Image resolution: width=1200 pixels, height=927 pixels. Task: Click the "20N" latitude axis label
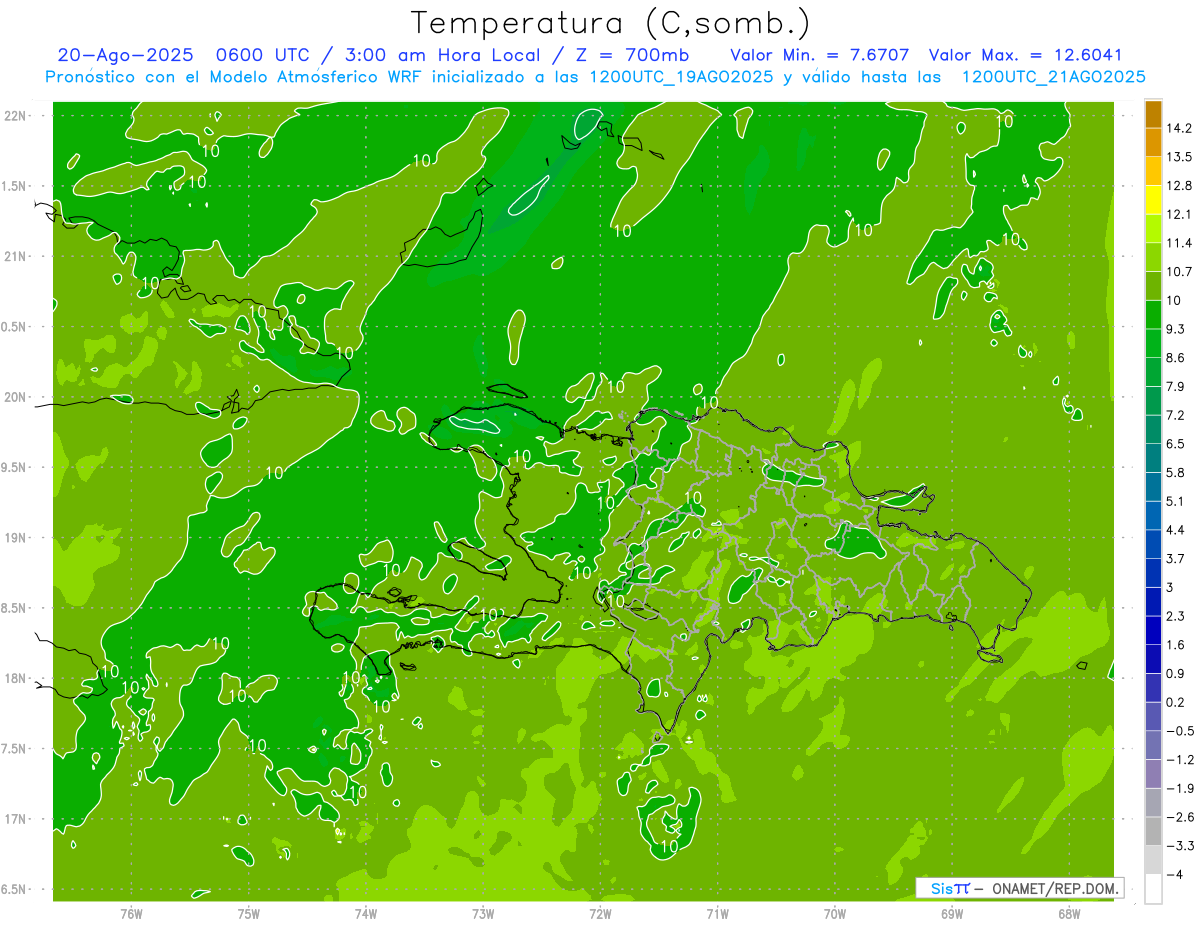(x=15, y=397)
